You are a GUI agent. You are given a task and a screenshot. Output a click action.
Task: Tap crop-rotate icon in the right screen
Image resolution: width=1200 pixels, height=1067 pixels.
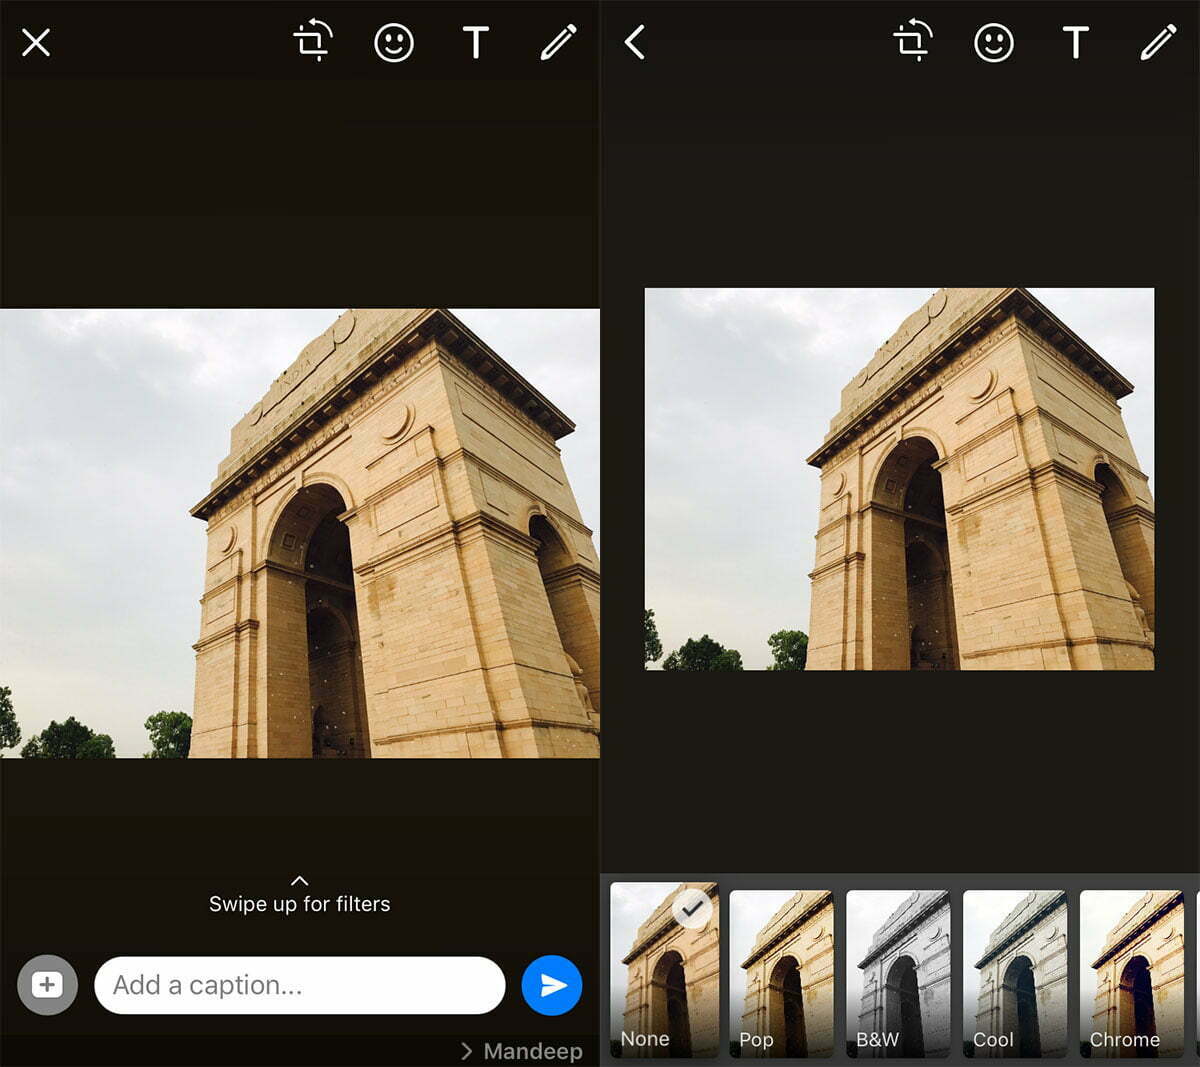(912, 42)
